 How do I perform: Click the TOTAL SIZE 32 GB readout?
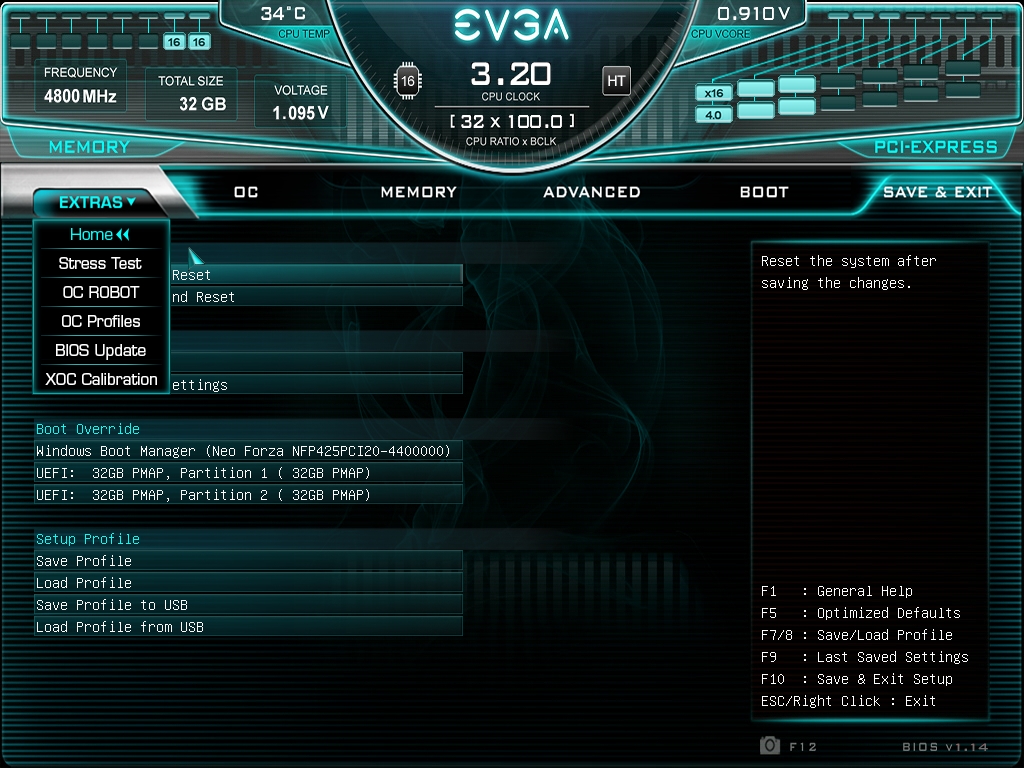tap(191, 93)
